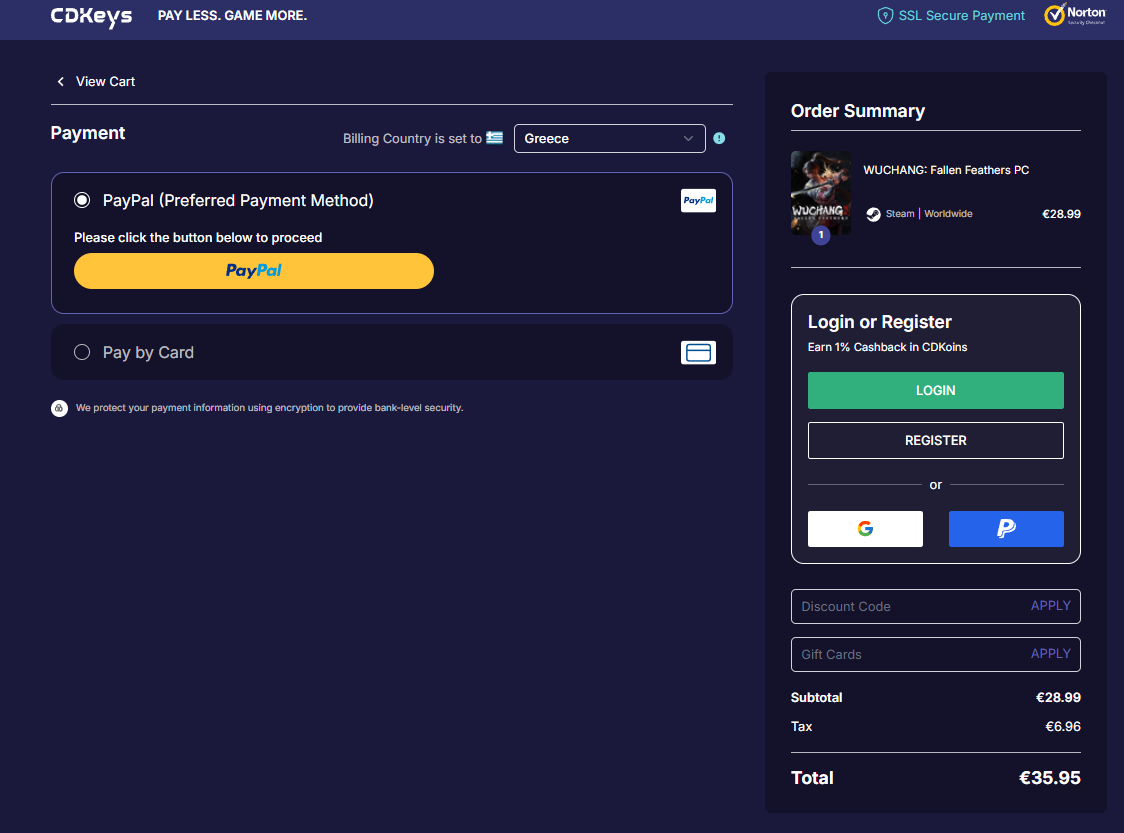Click the Subtotal €28.99 value
Viewport: 1124px width, 833px height.
tap(1058, 698)
